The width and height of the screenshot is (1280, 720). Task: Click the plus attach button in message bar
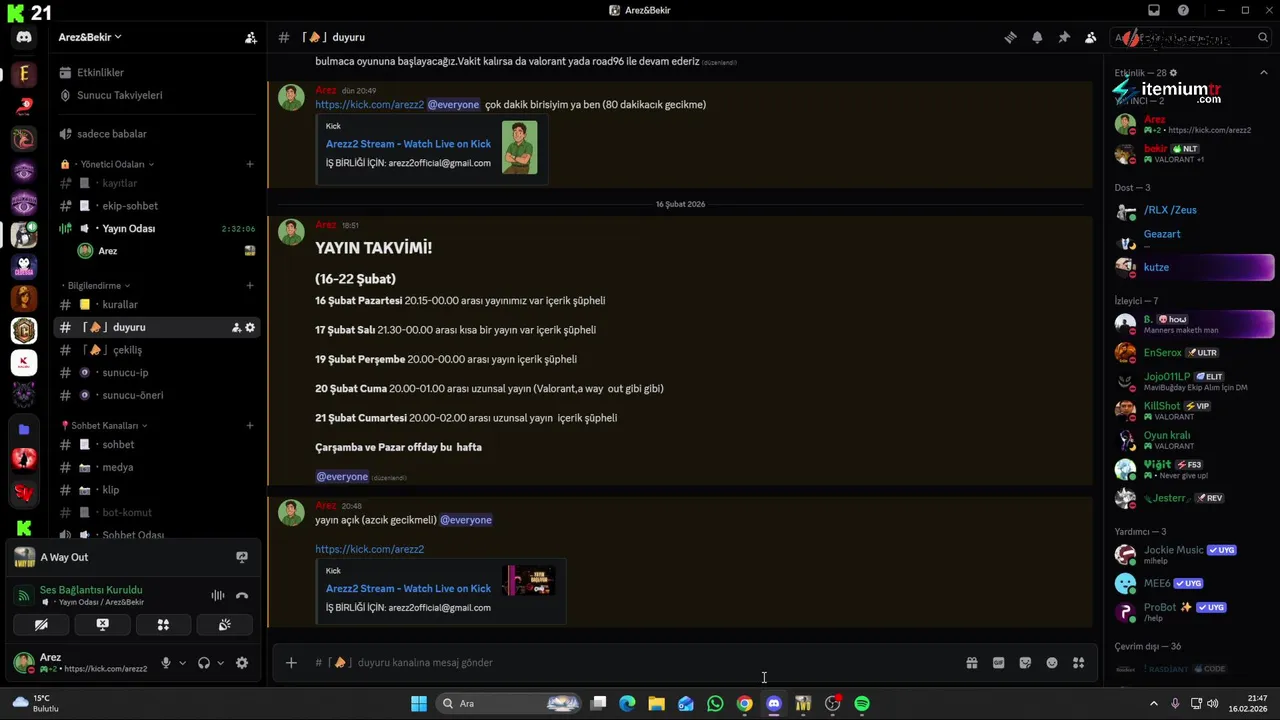[291, 662]
